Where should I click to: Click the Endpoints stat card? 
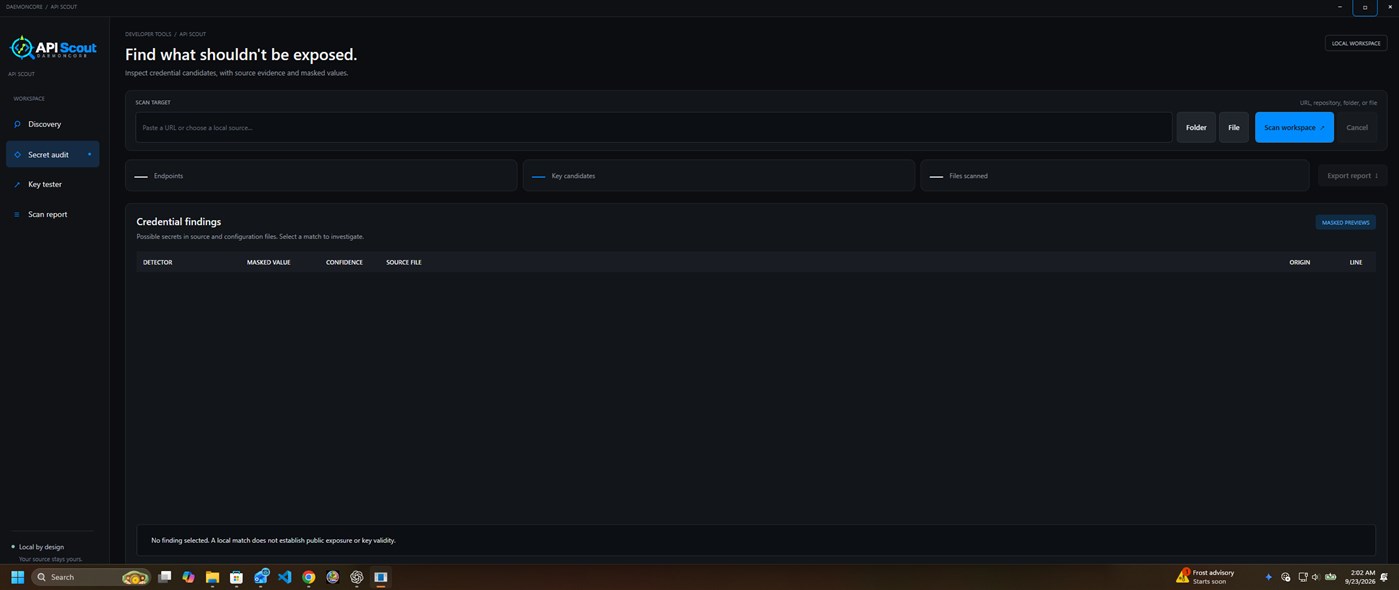321,176
